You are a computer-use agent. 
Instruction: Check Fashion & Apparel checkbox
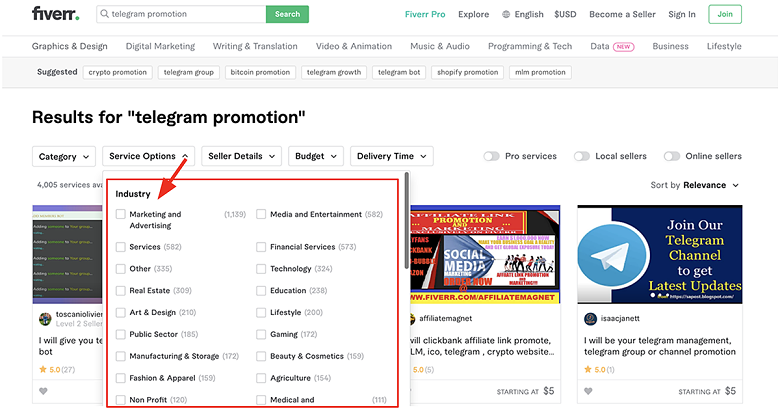pyautogui.click(x=120, y=378)
